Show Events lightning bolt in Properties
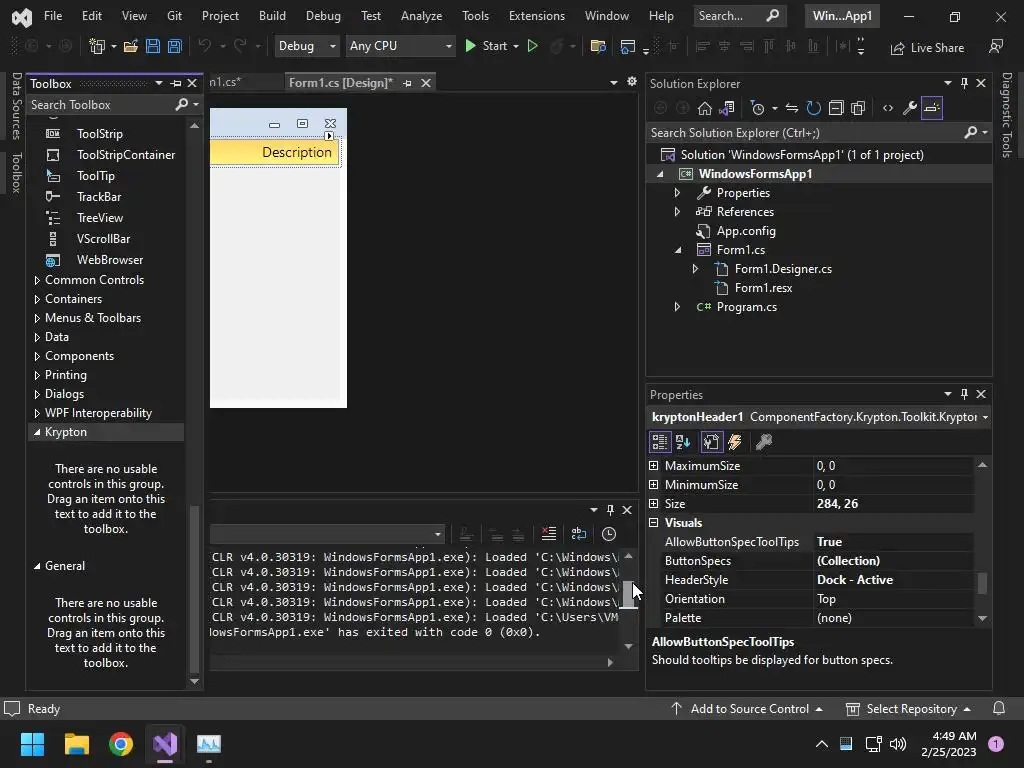The width and height of the screenshot is (1024, 768). click(x=735, y=442)
